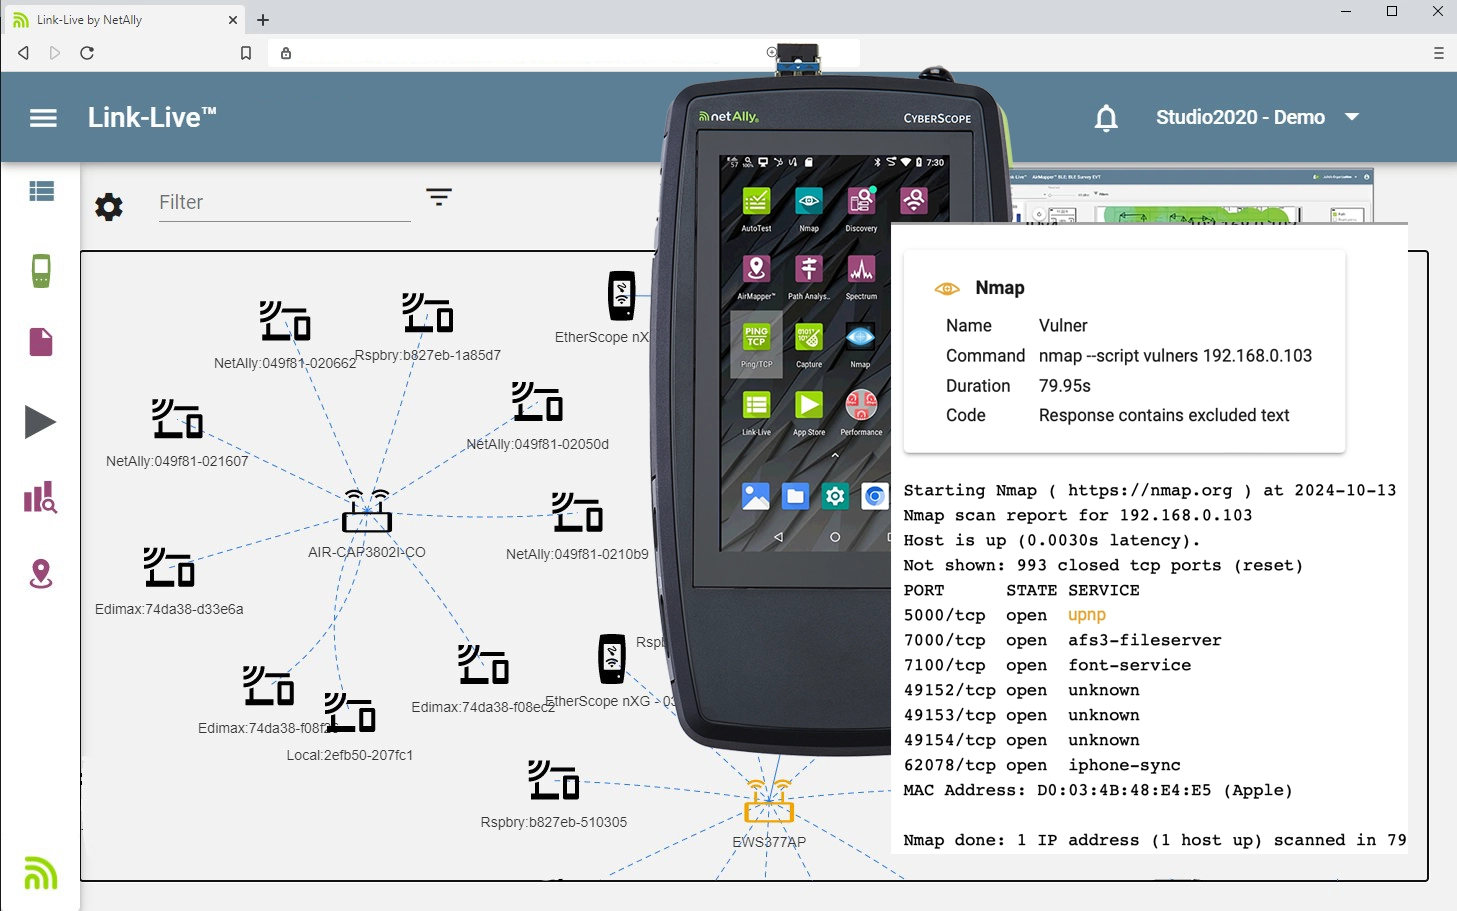Click into the Filter text field
The image size is (1457, 911).
coord(285,203)
